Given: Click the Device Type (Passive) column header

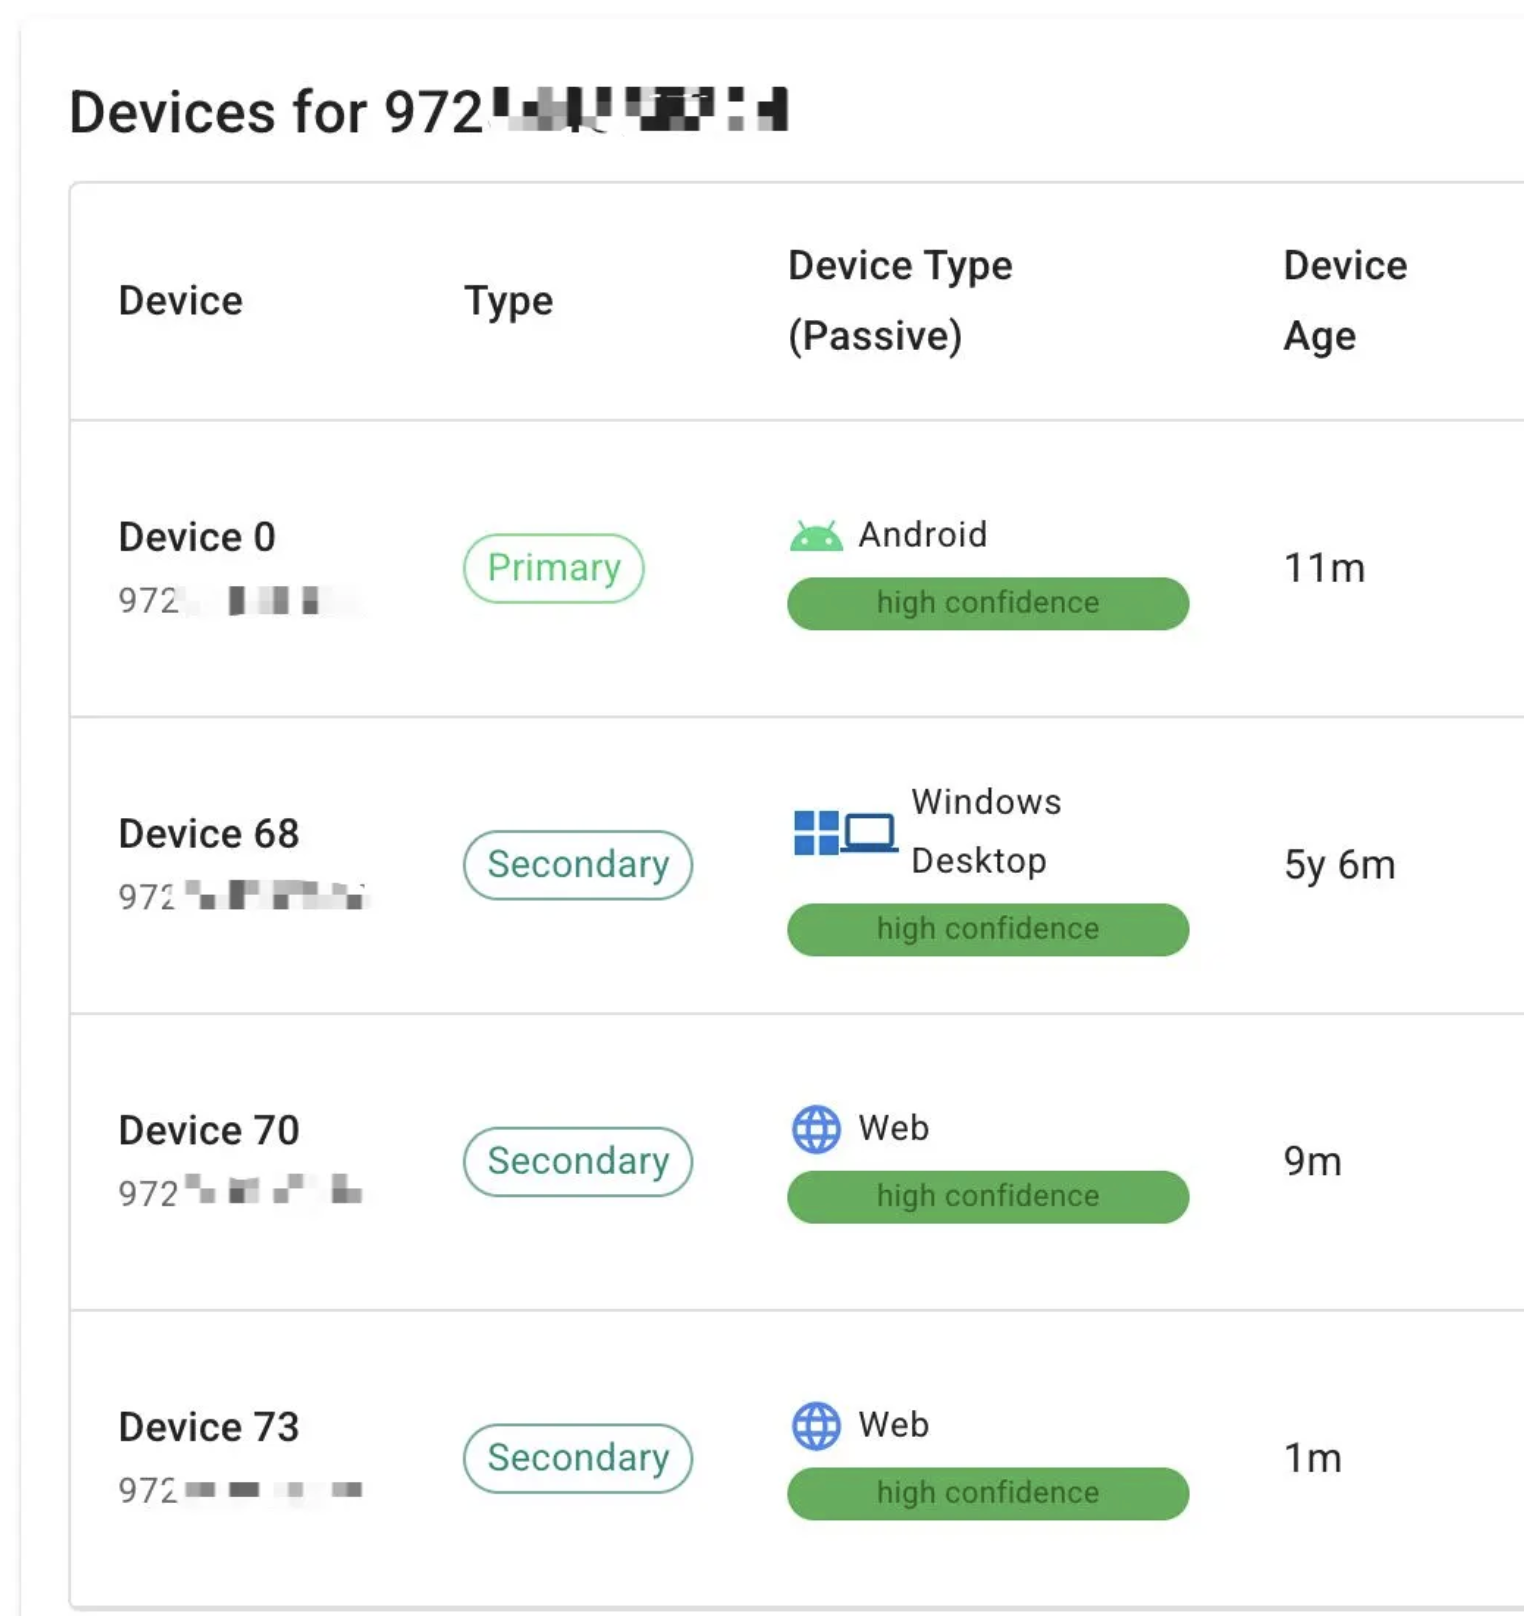Looking at the screenshot, I should tap(899, 301).
